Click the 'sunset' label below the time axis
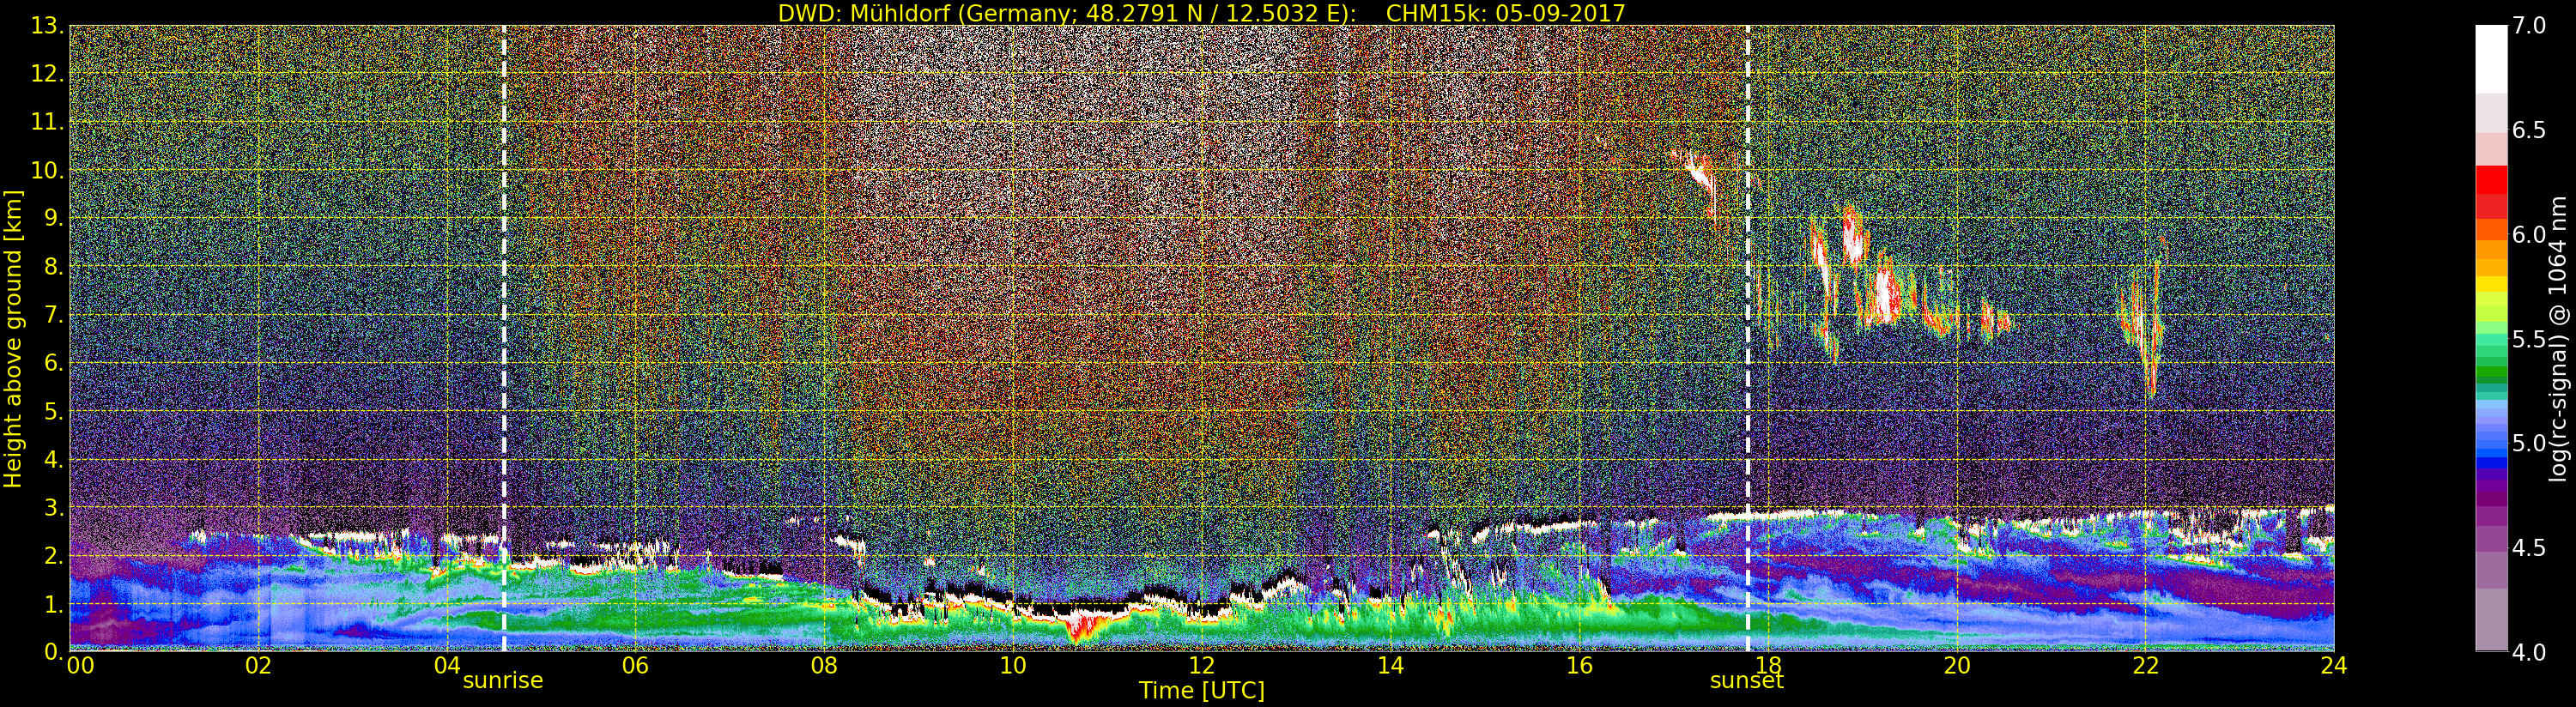The width and height of the screenshot is (2576, 707). (1746, 681)
